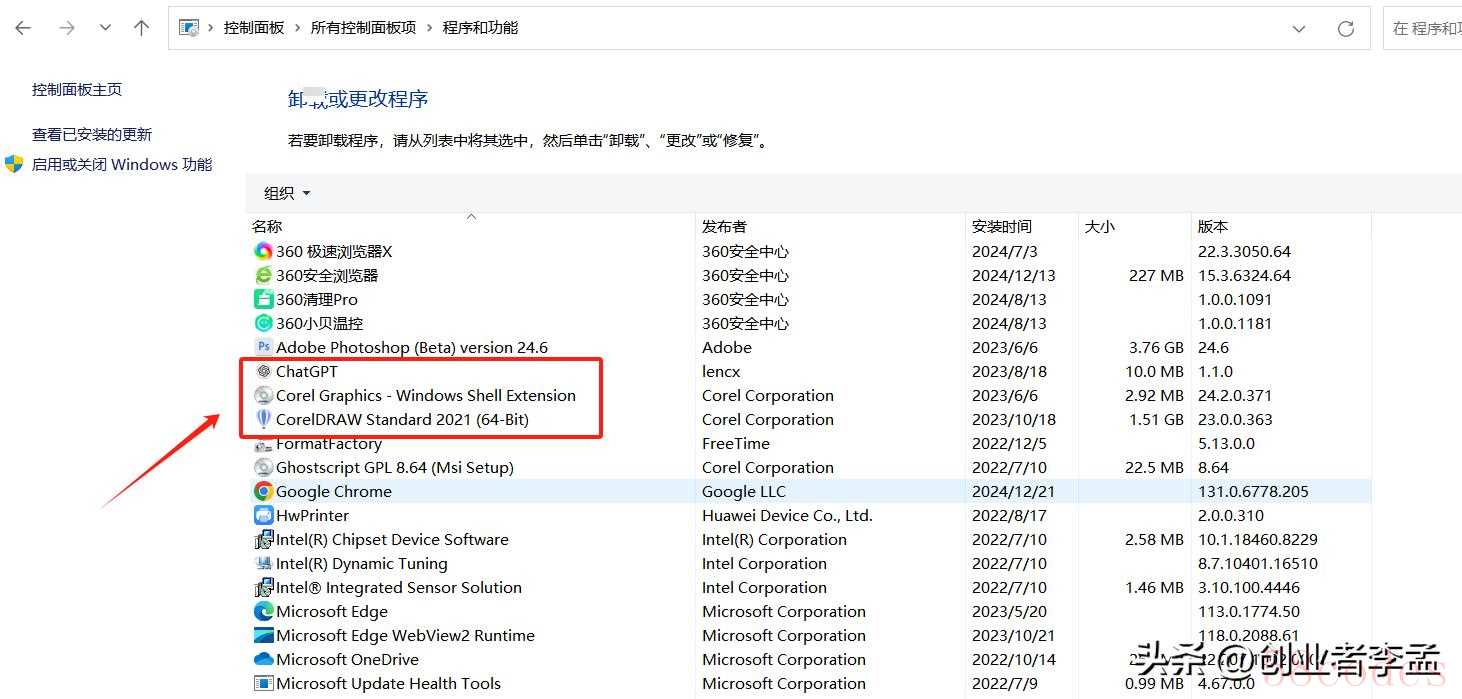This screenshot has width=1462, height=699.
Task: Click the Google Chrome program icon
Action: (x=263, y=491)
